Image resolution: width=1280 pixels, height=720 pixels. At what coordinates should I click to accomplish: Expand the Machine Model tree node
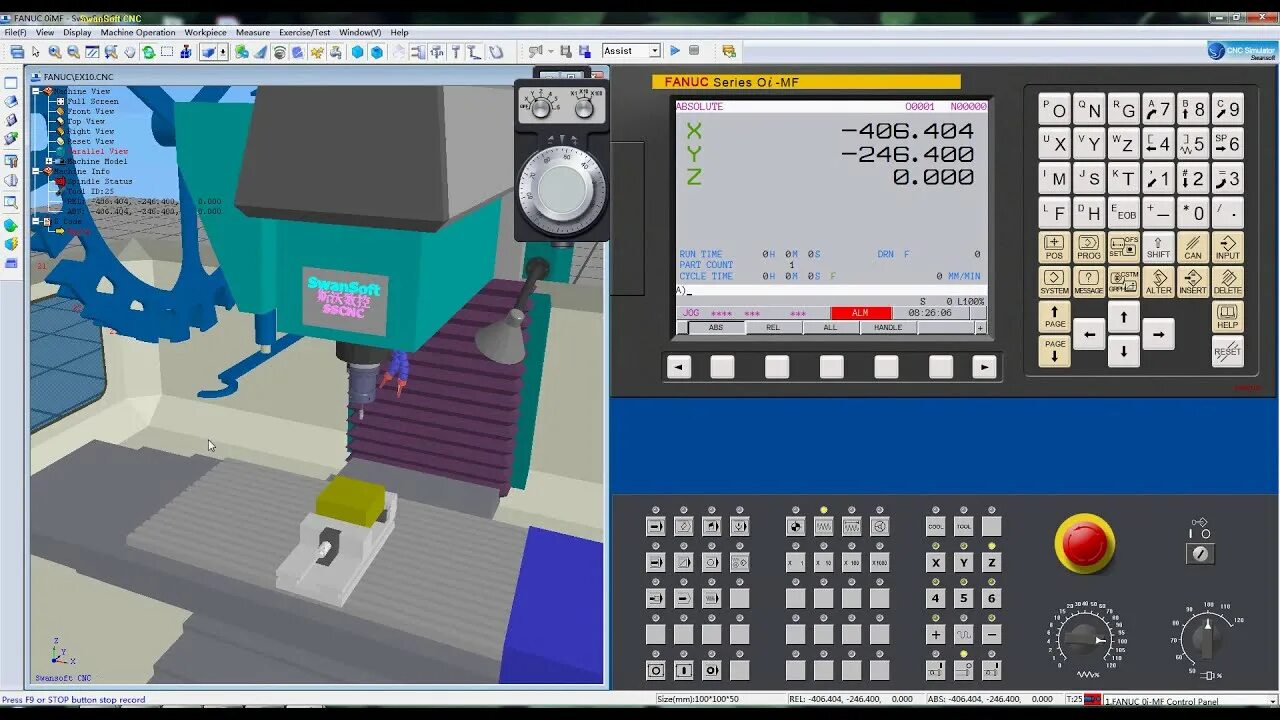[x=49, y=161]
